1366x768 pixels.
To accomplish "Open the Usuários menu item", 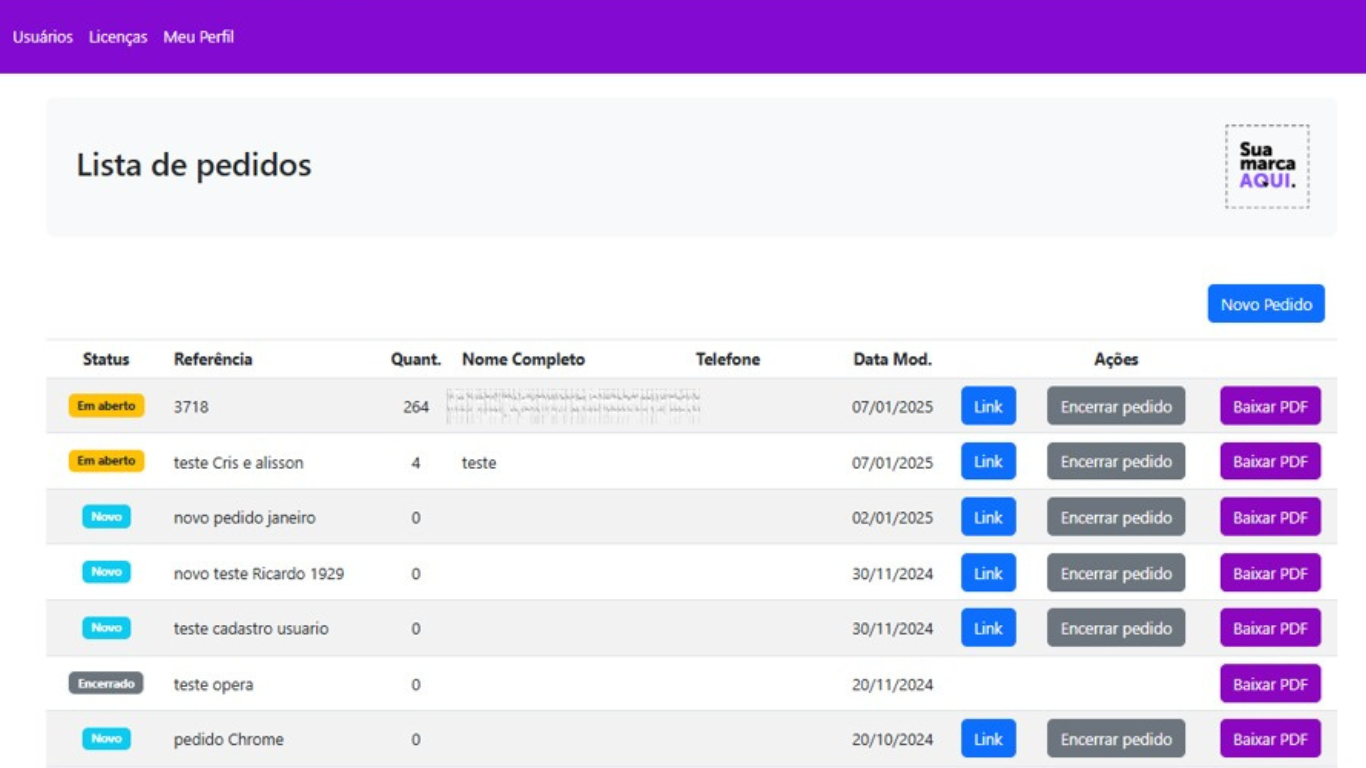I will pos(42,37).
